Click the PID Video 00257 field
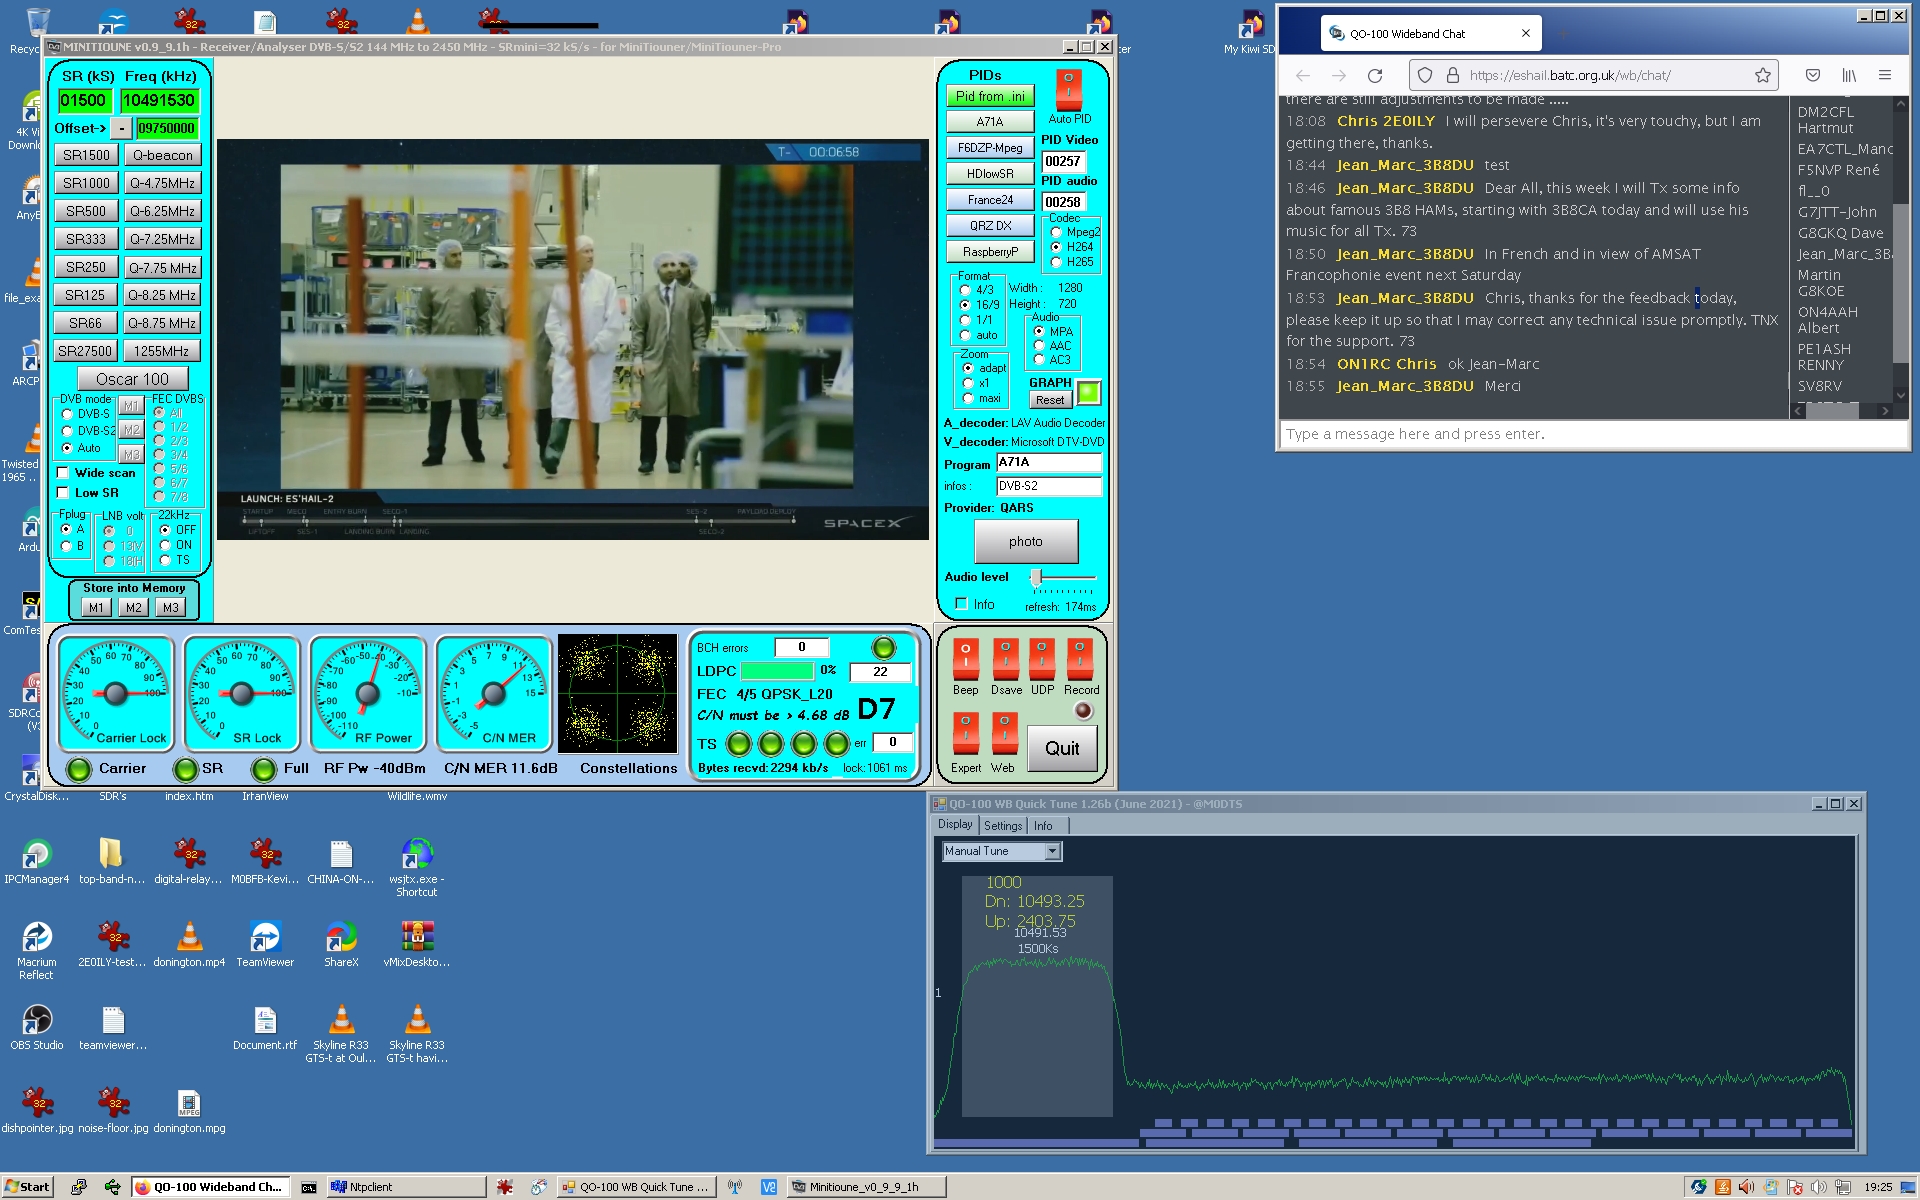The width and height of the screenshot is (1920, 1200). coord(1062,161)
